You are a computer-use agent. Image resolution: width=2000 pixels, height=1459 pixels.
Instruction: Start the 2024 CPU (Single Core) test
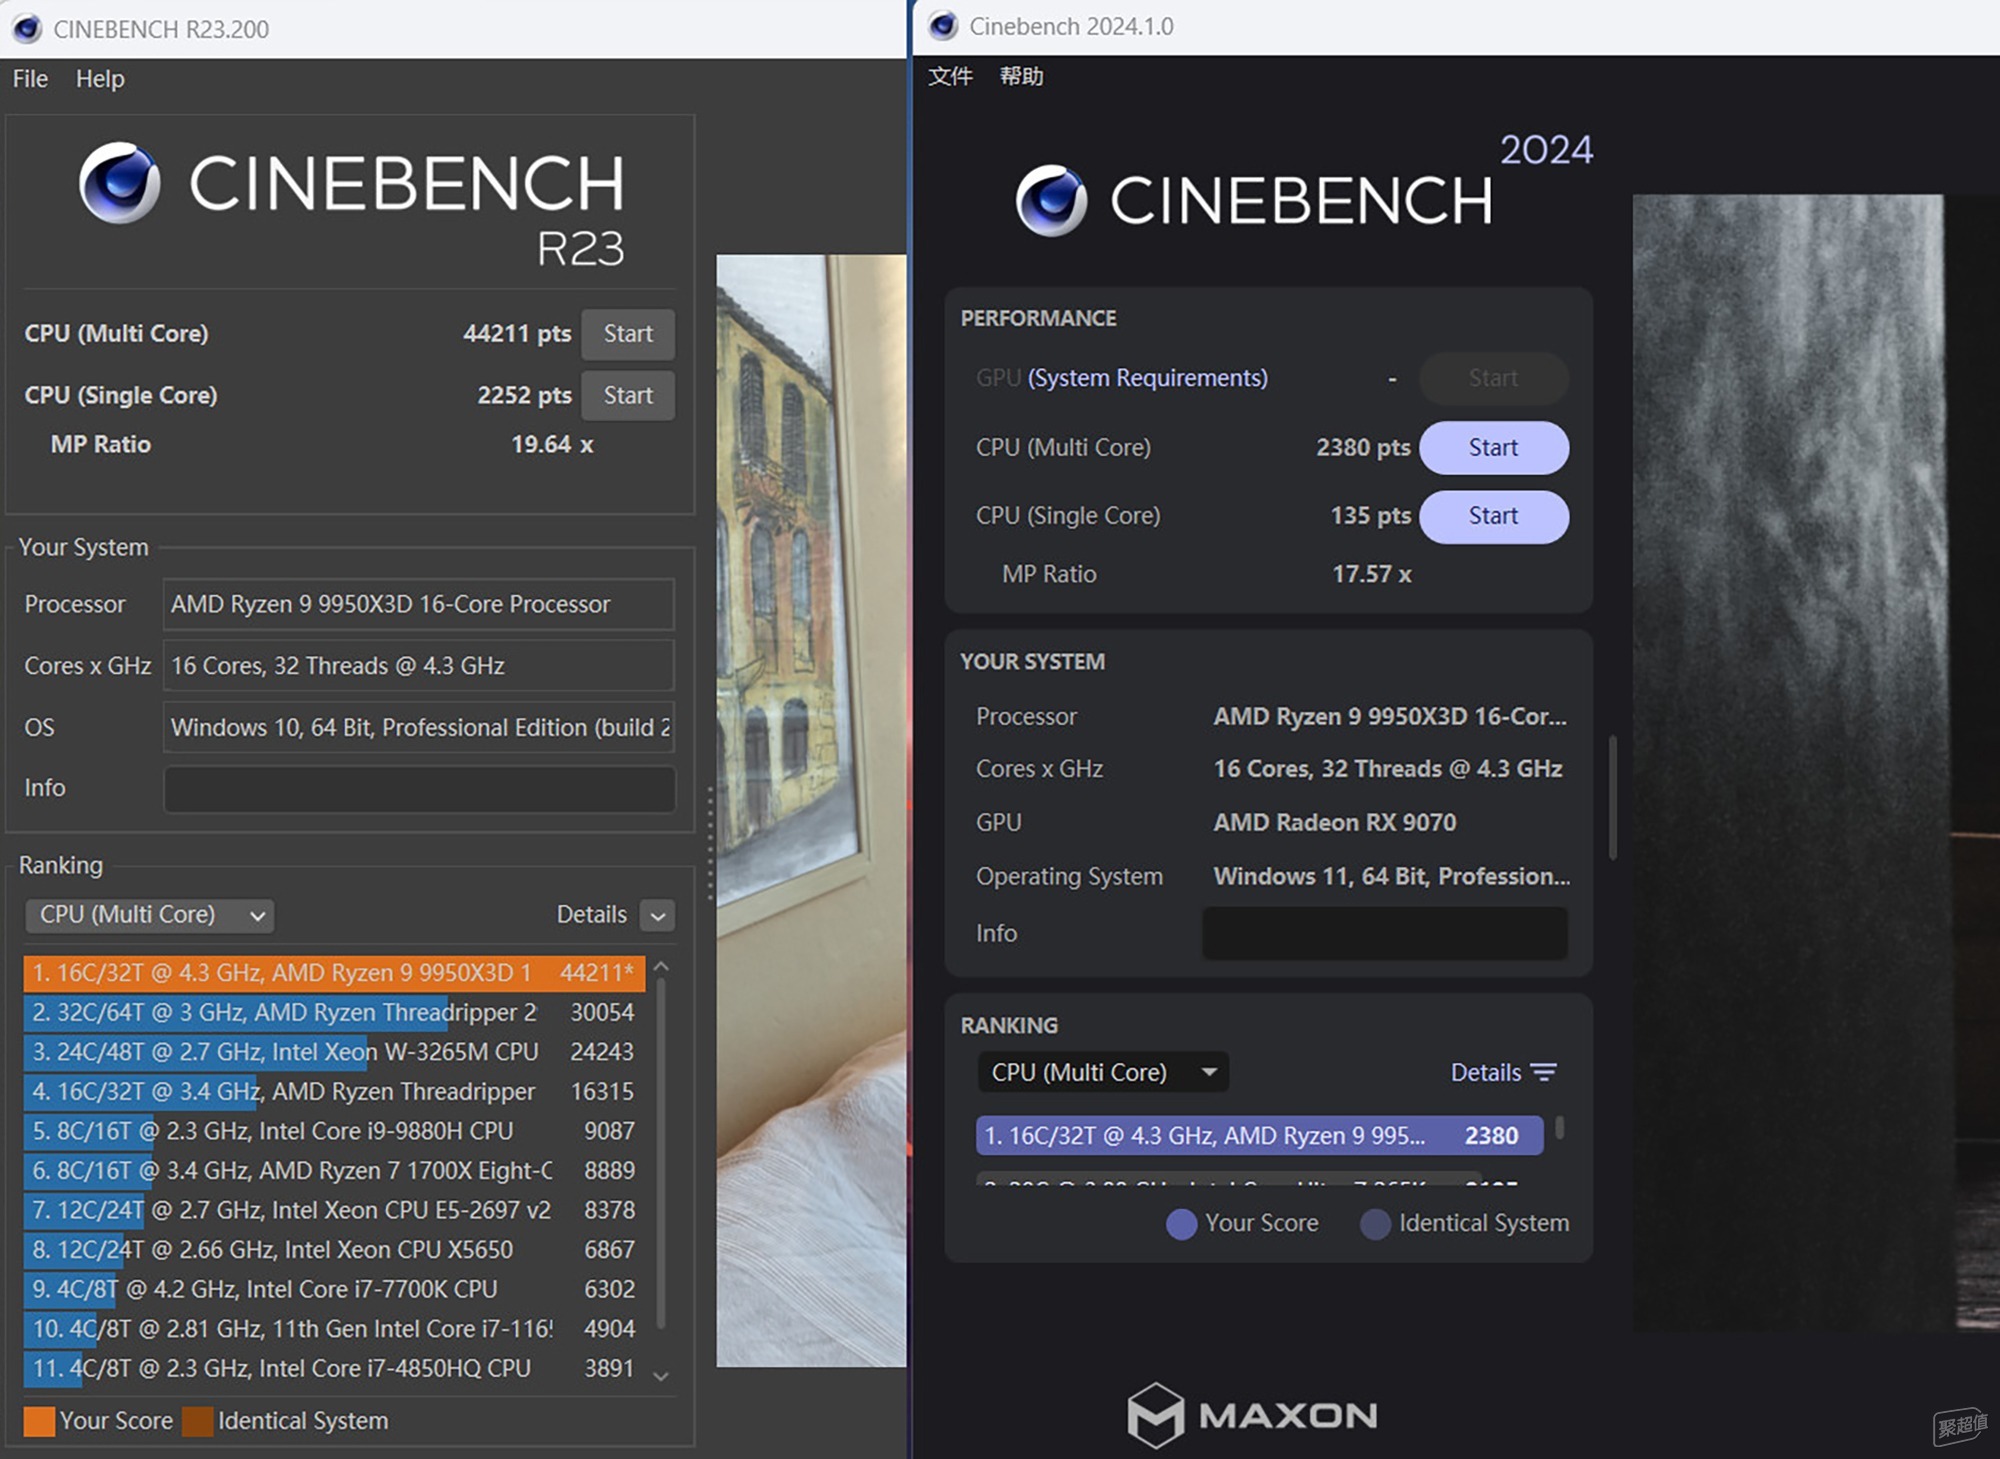(1494, 516)
